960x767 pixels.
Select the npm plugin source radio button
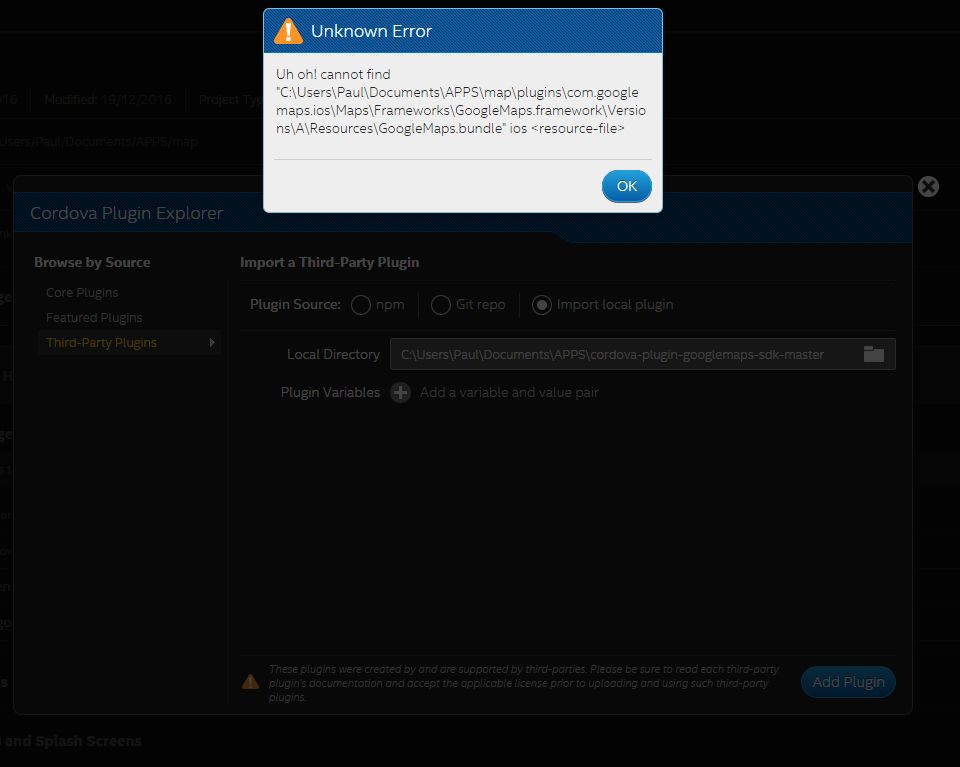coord(361,305)
